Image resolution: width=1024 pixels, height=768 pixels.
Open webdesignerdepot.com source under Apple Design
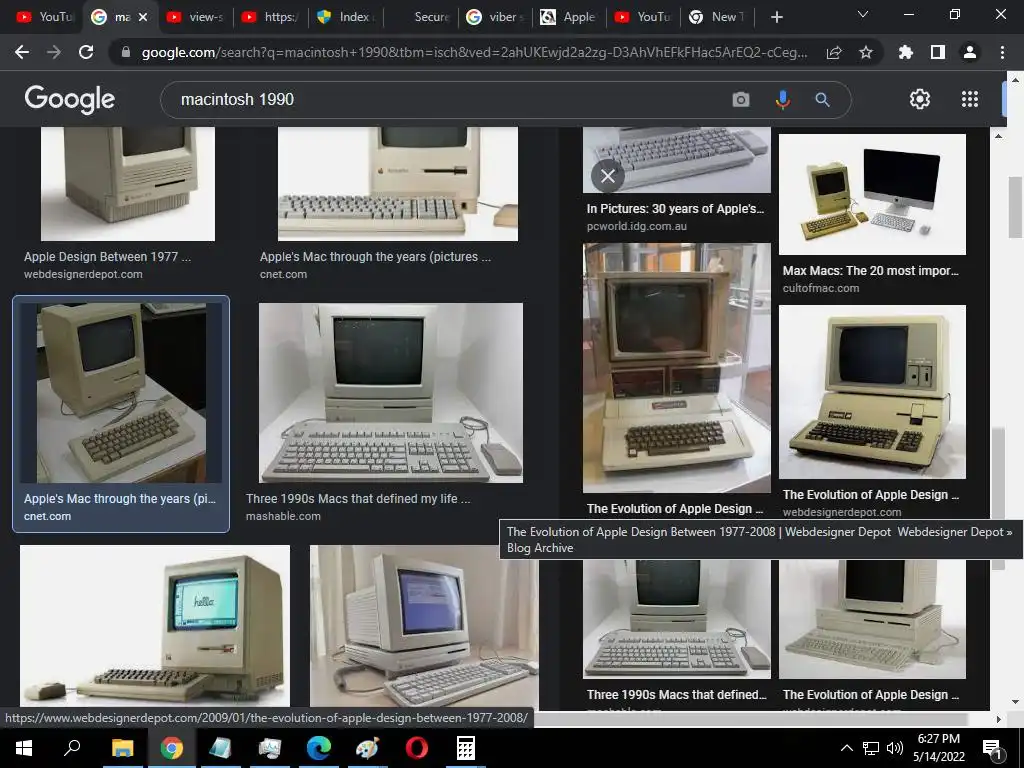tap(83, 274)
